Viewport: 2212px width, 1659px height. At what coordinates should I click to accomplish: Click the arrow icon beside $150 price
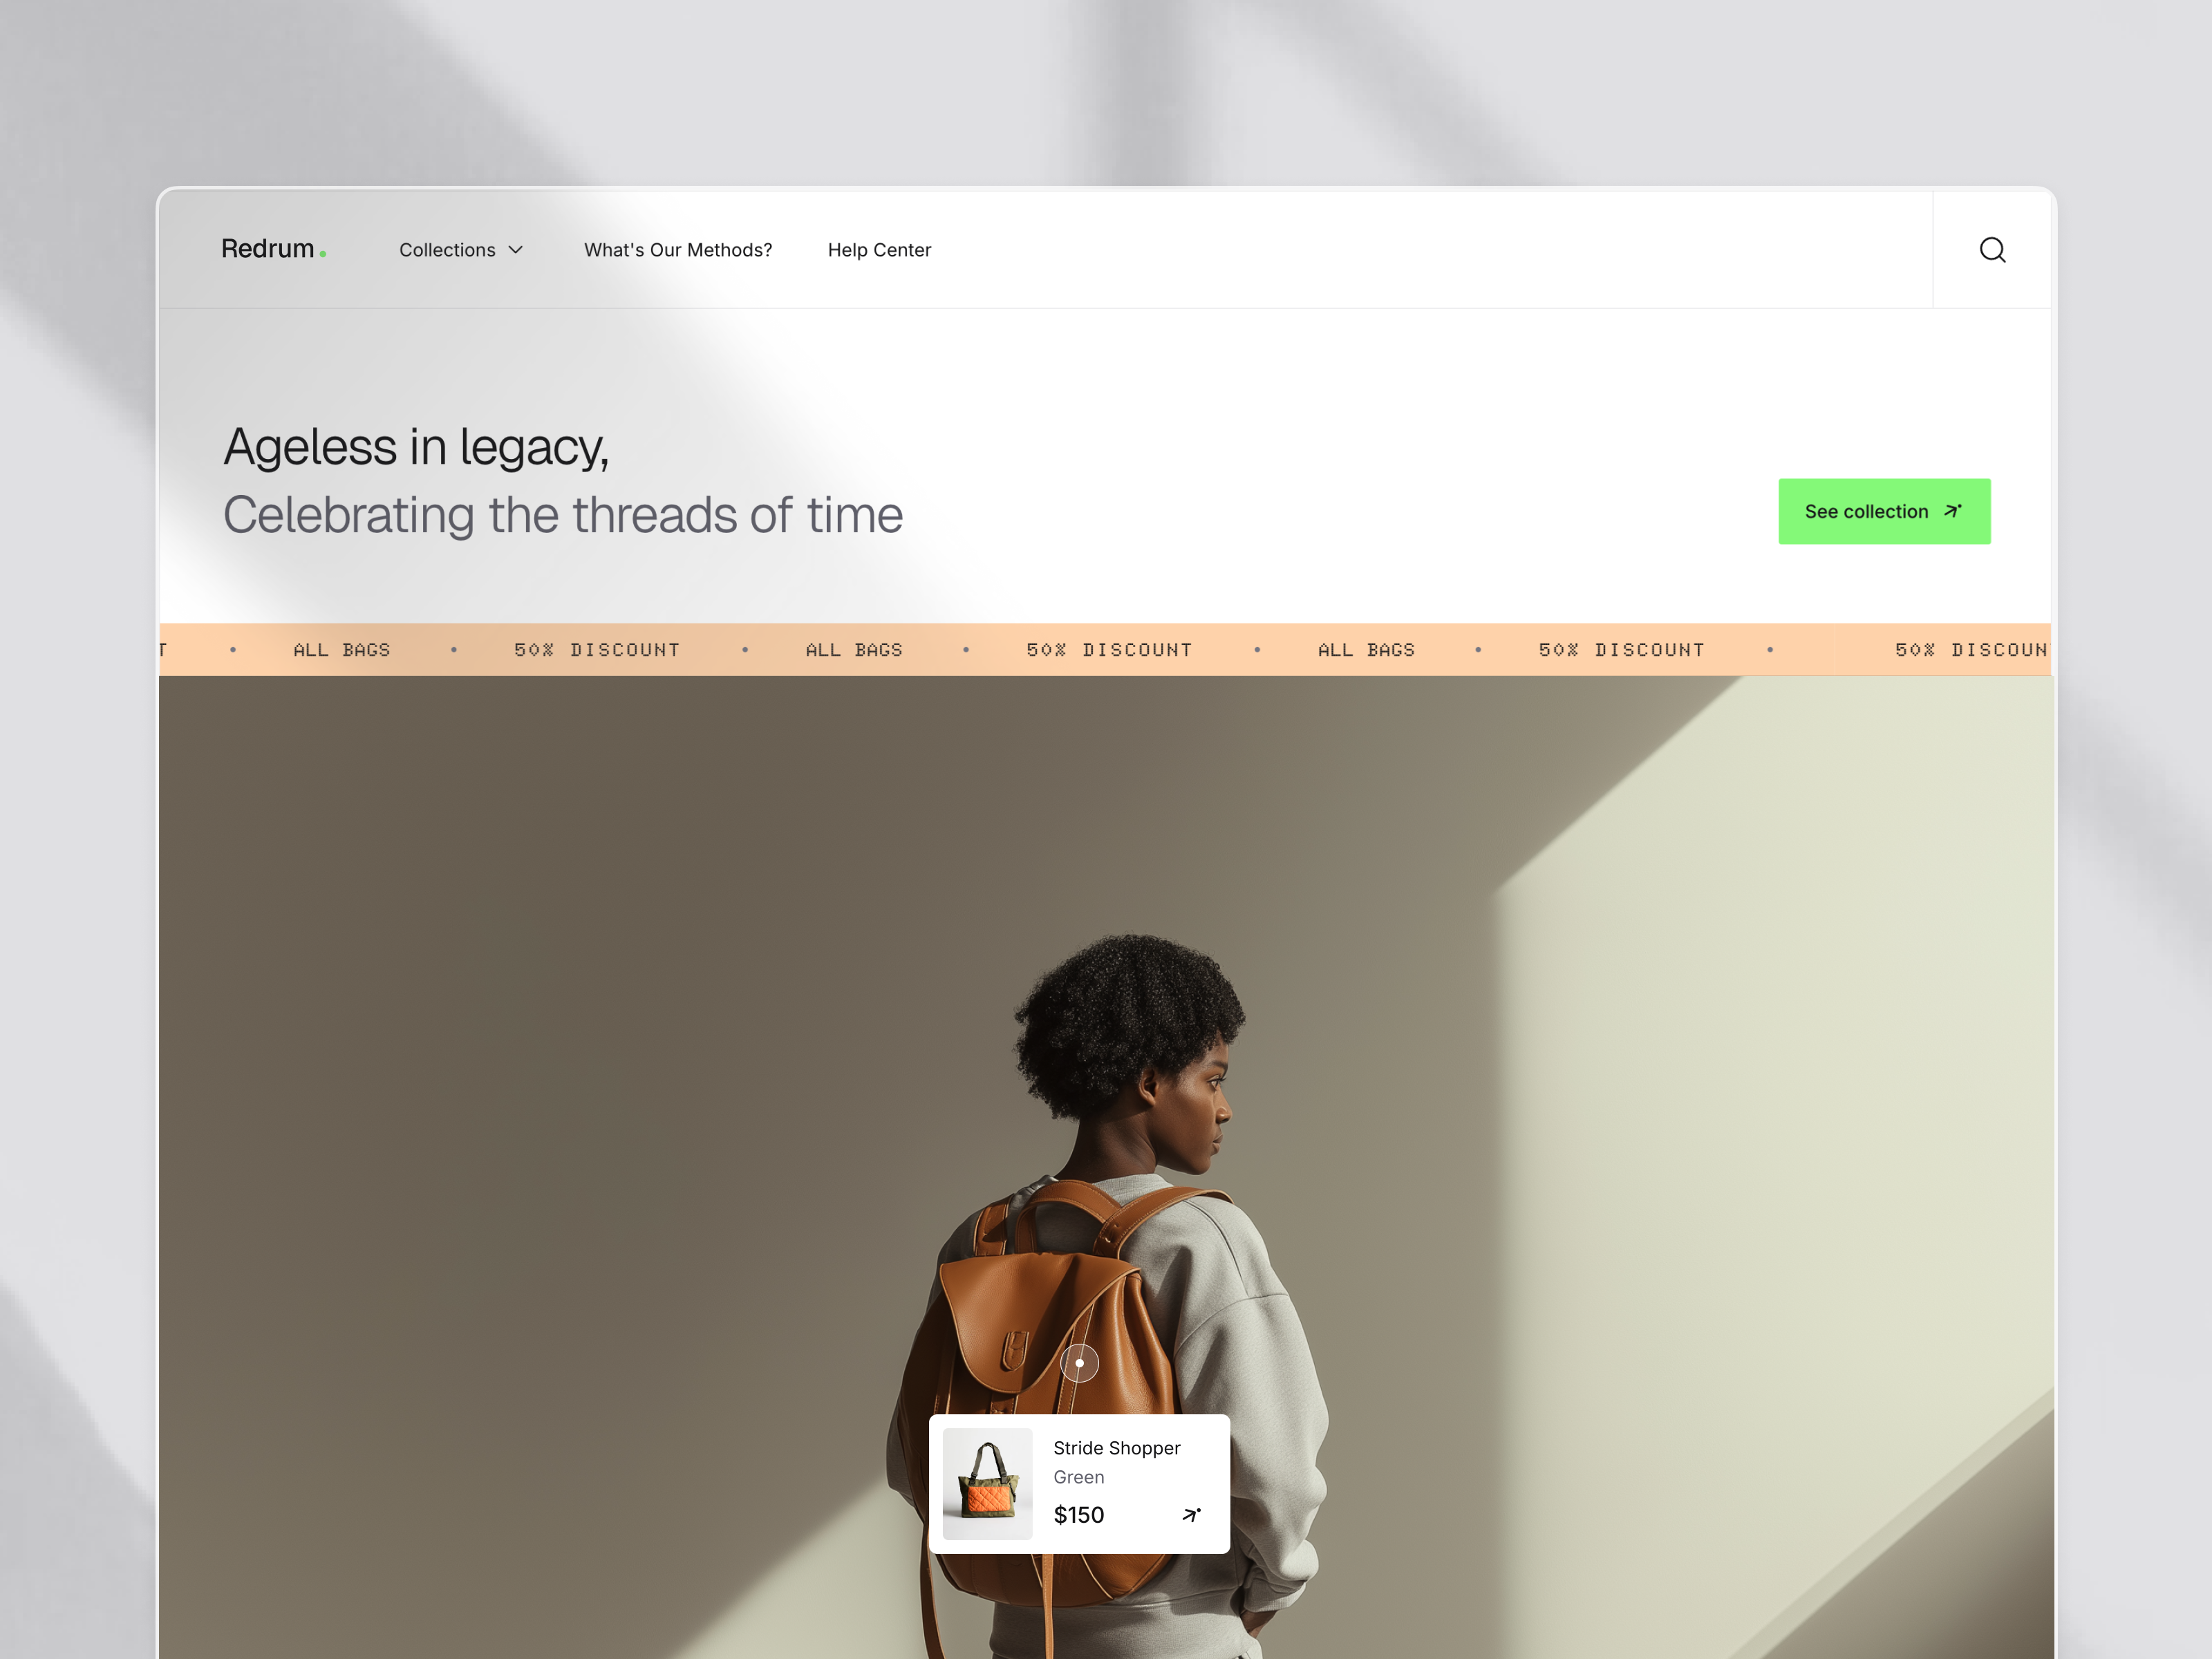pyautogui.click(x=1190, y=1515)
